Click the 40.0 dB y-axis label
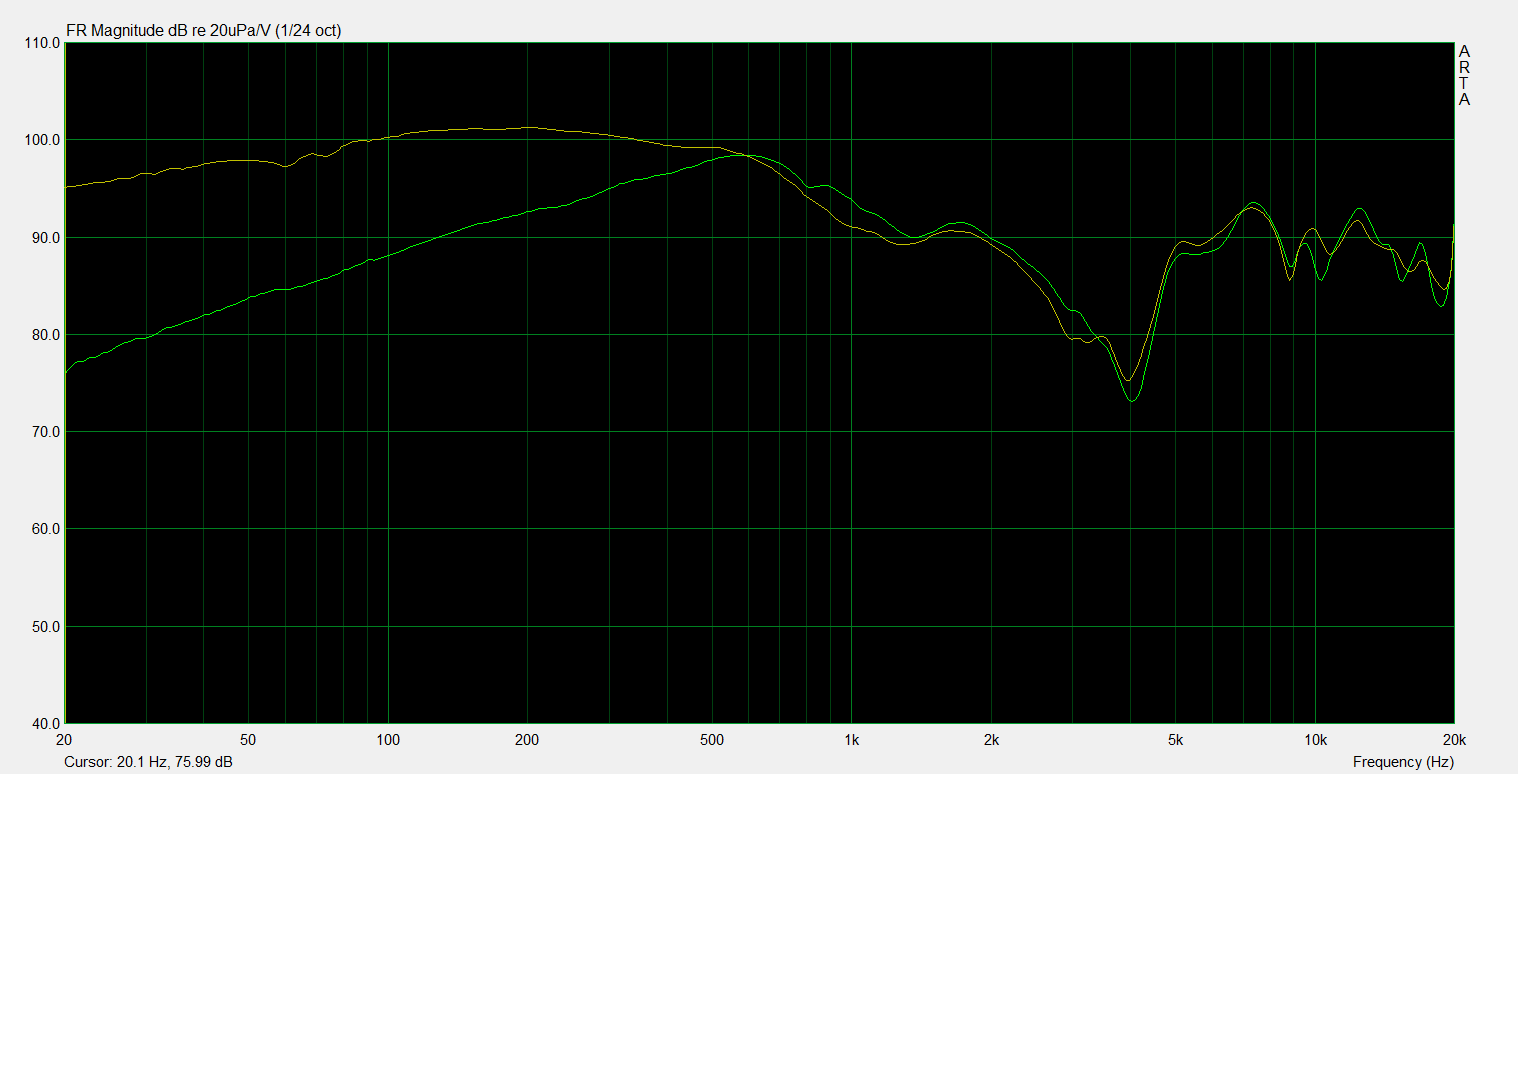 point(45,723)
